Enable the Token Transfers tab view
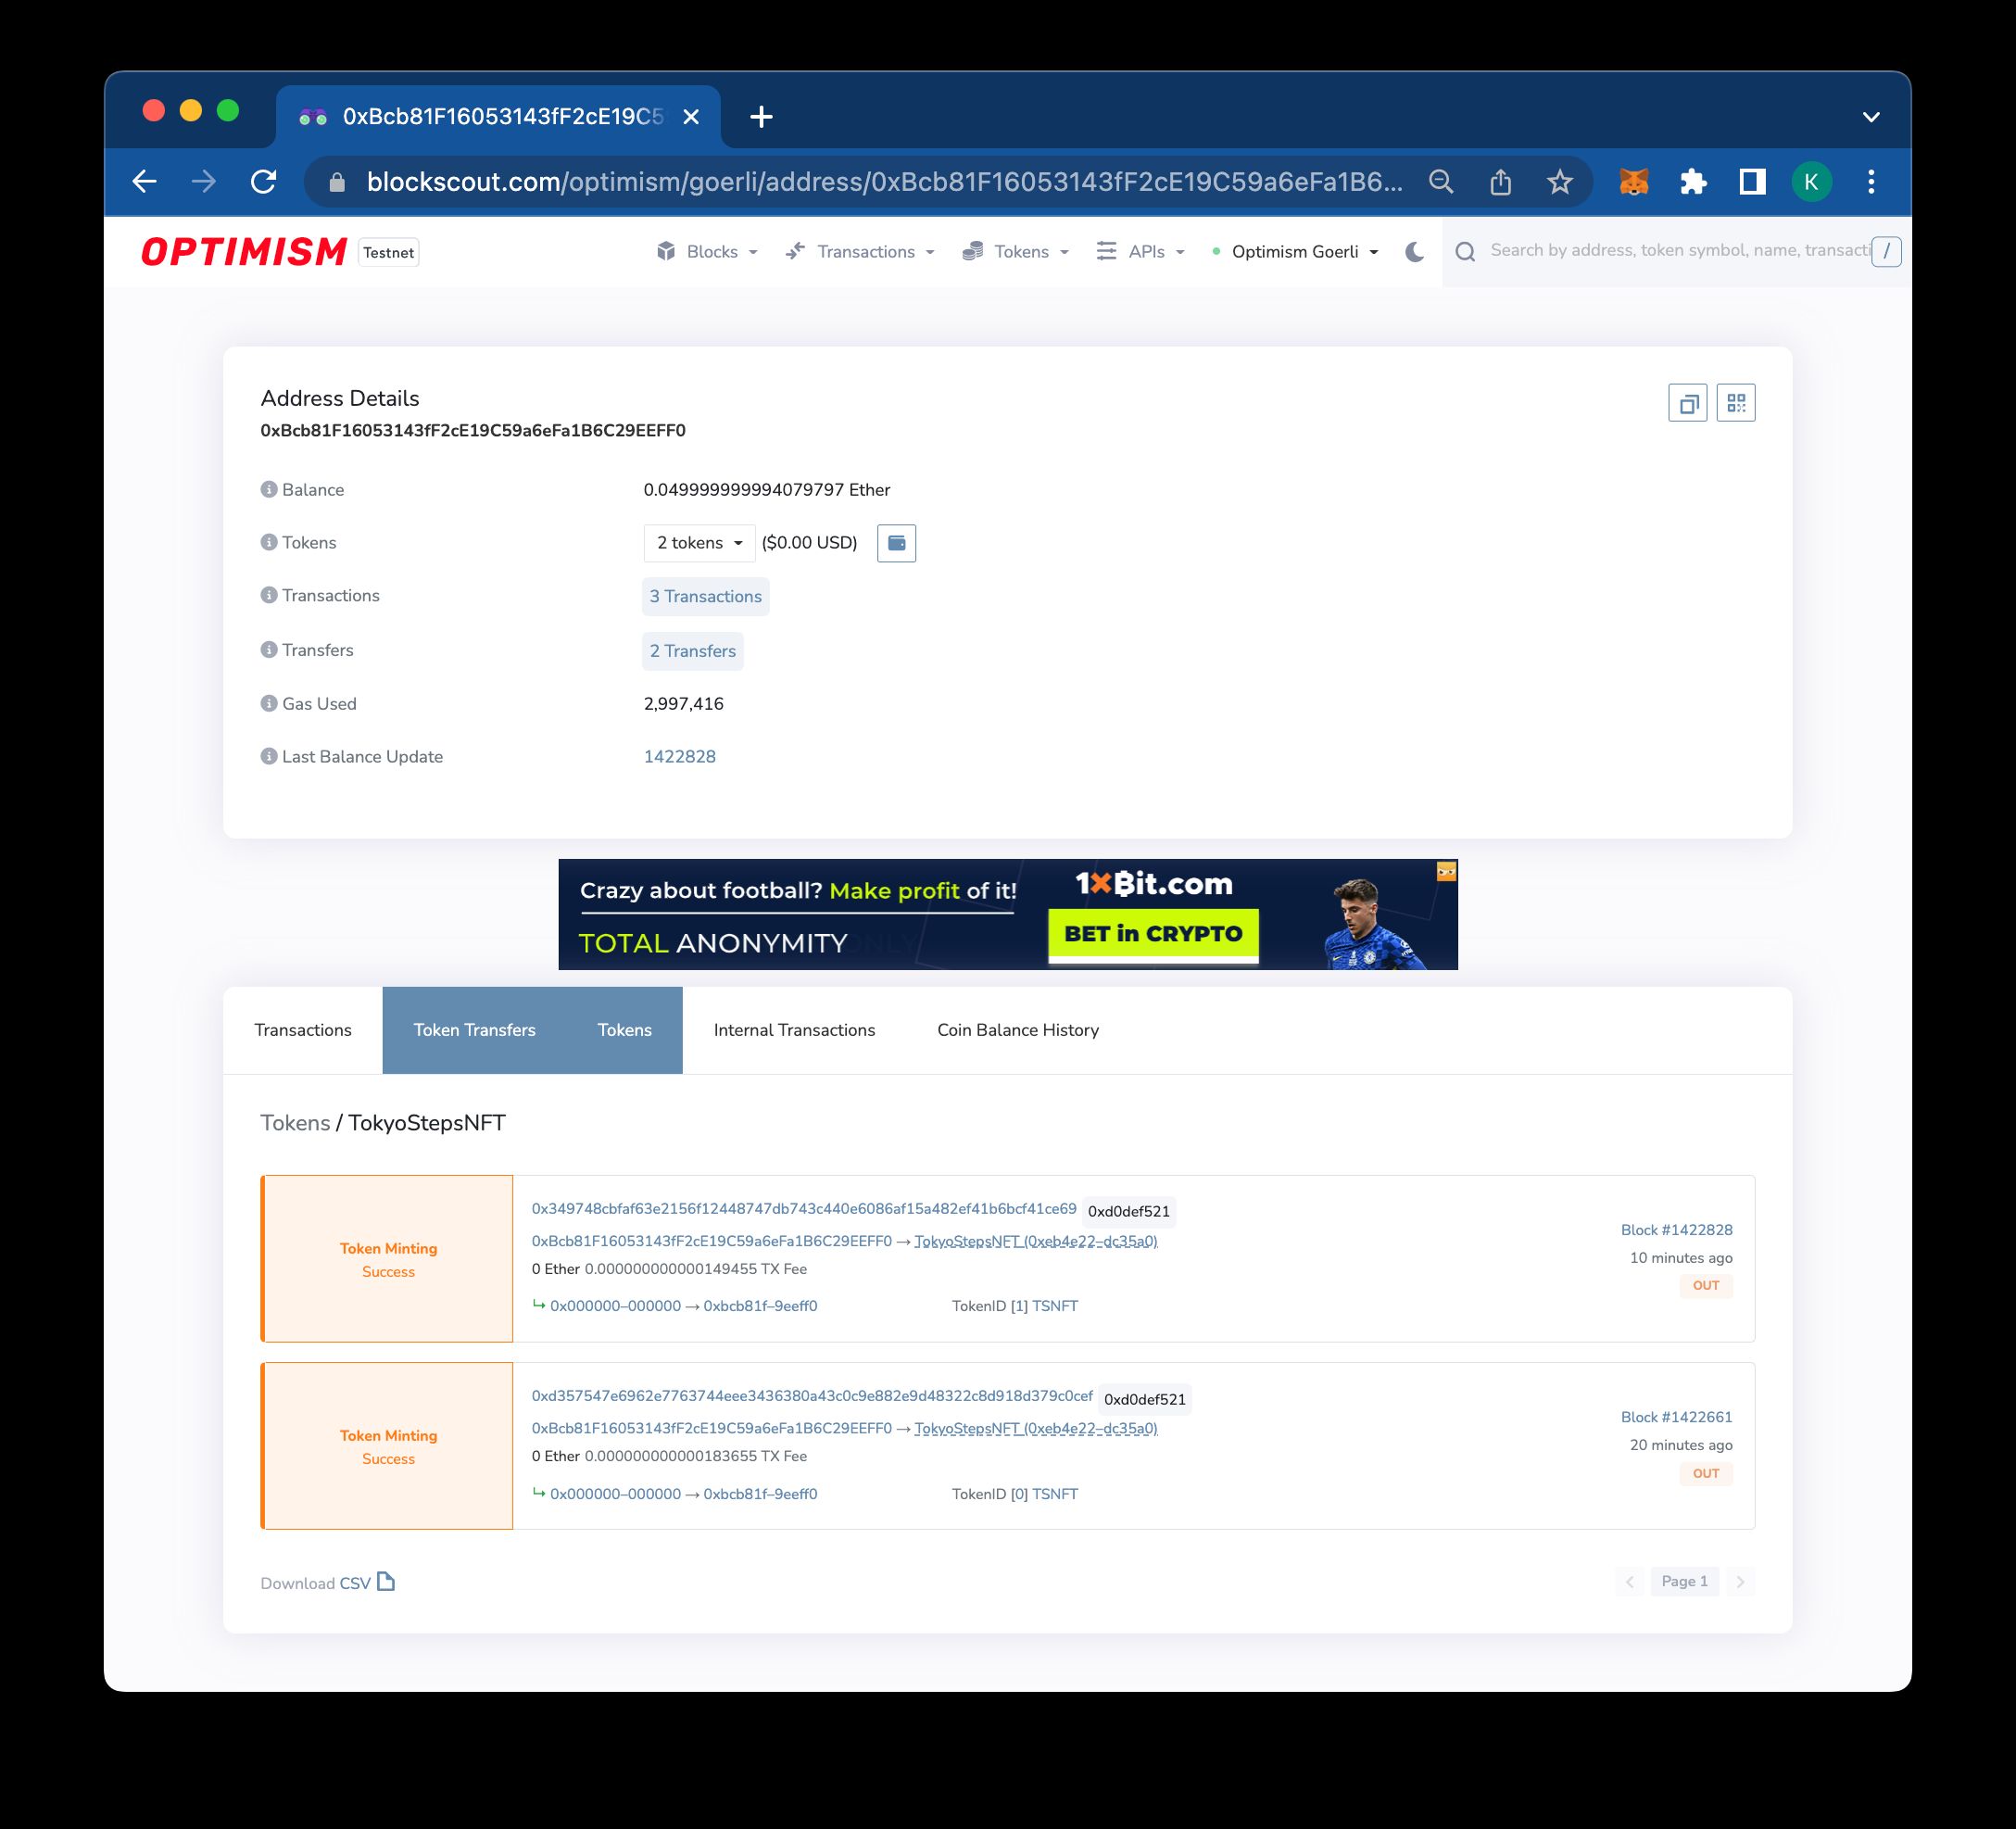 pos(472,1031)
